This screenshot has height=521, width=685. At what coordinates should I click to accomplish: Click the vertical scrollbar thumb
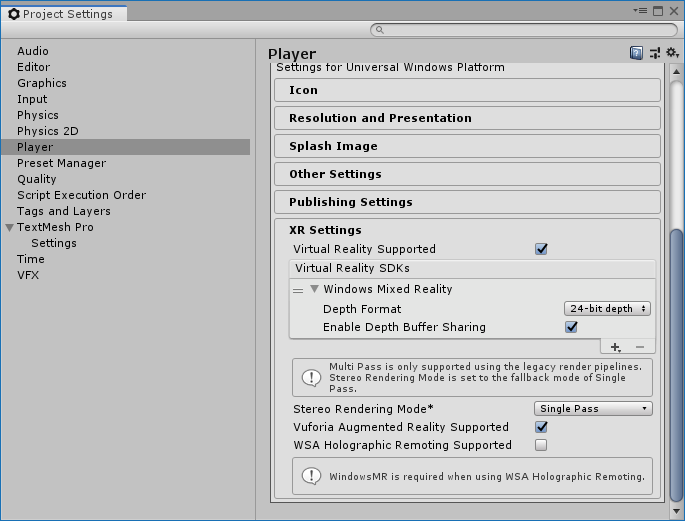676,365
